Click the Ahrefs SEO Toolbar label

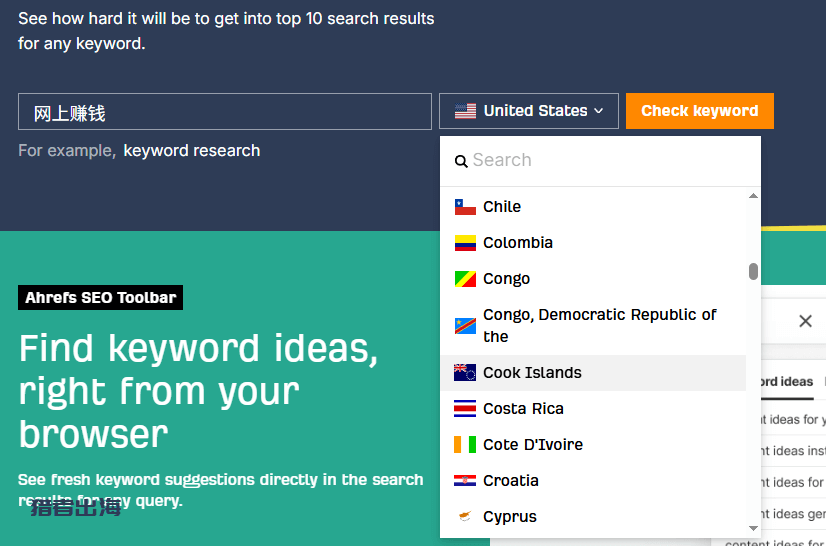point(100,298)
